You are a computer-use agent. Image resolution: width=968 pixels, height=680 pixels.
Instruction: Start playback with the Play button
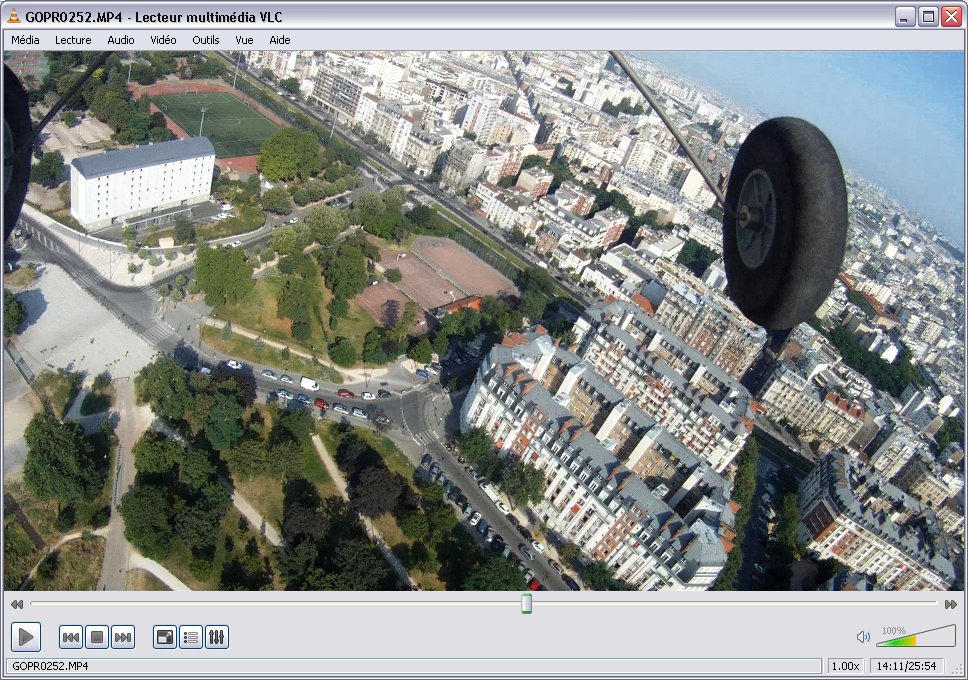(x=26, y=637)
